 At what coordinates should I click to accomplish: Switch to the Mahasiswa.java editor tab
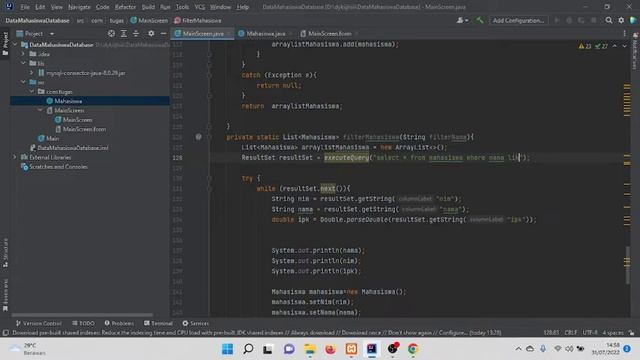[266, 33]
